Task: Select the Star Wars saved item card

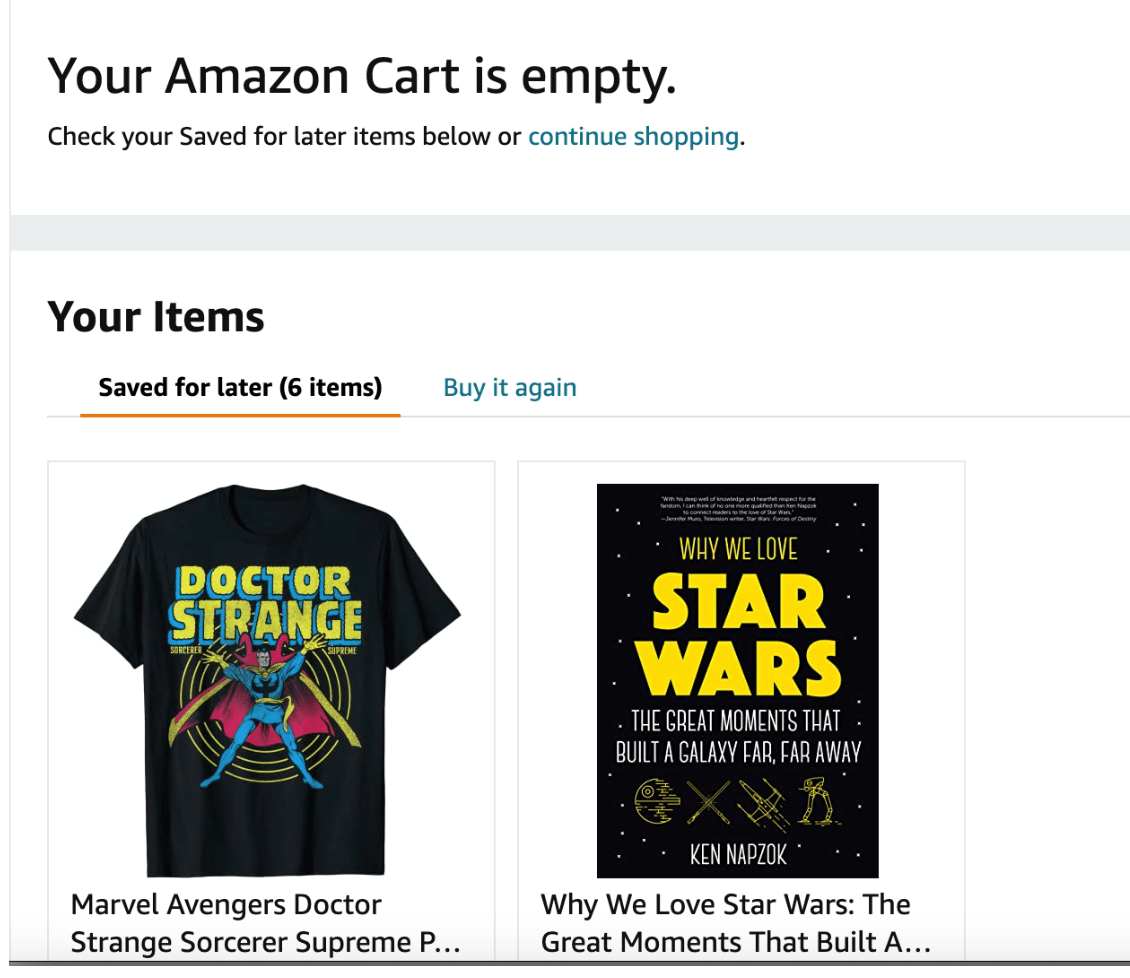Action: 740,700
